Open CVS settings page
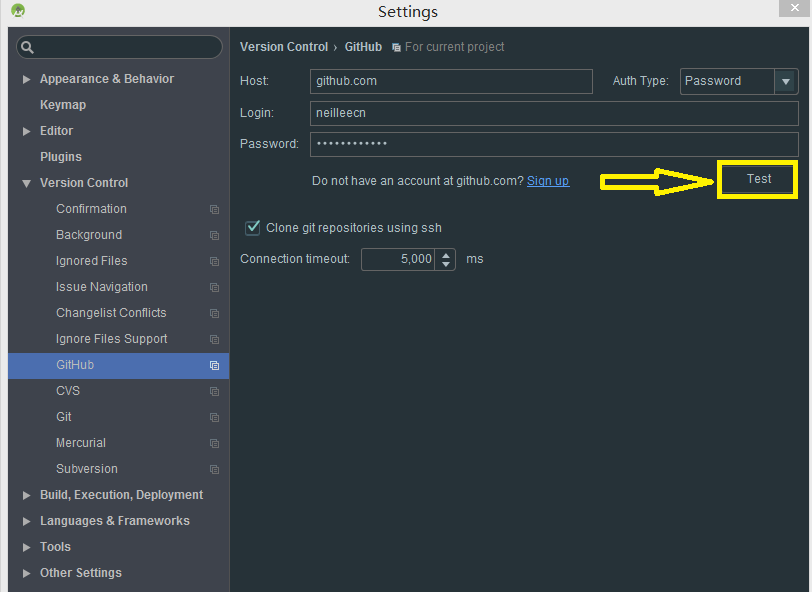Image resolution: width=812 pixels, height=592 pixels. pos(68,391)
